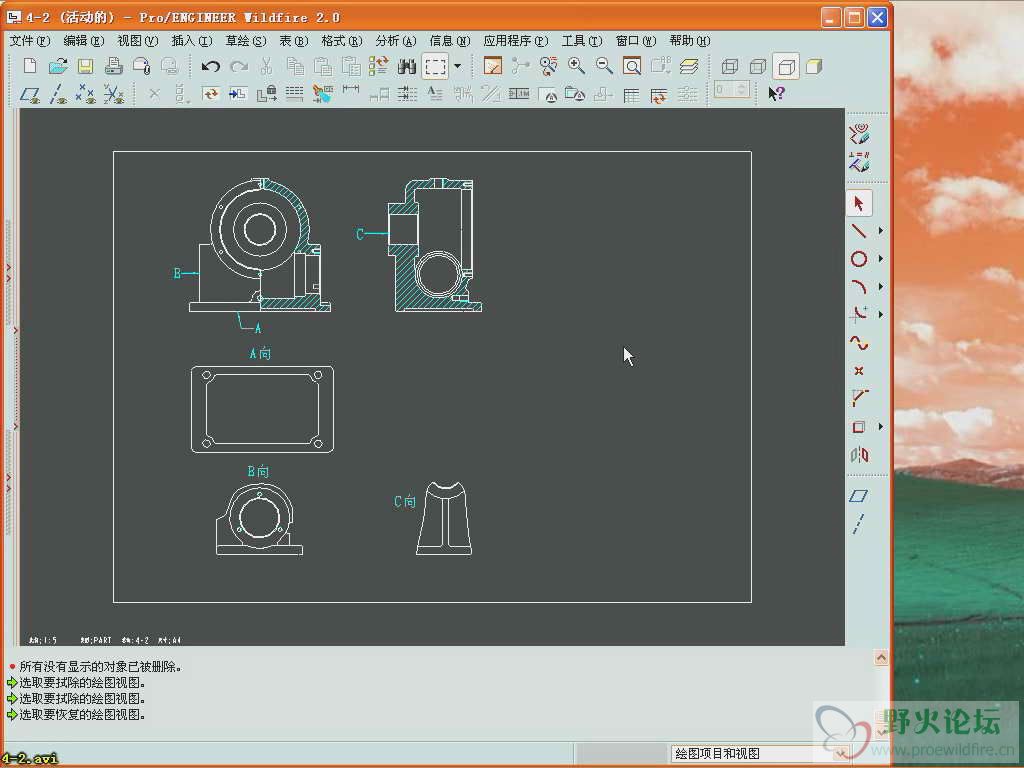This screenshot has height=768, width=1024.
Task: Open the 插入(I) menu
Action: (191, 40)
